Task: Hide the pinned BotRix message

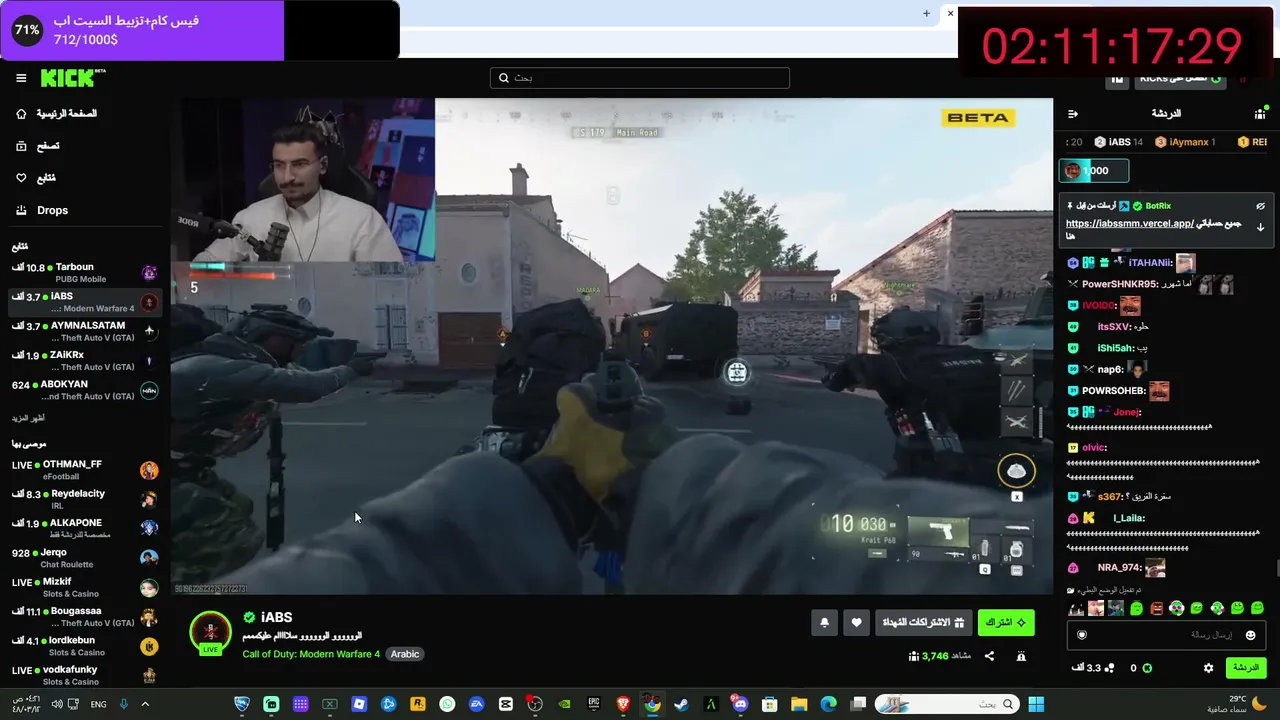Action: tap(1260, 206)
